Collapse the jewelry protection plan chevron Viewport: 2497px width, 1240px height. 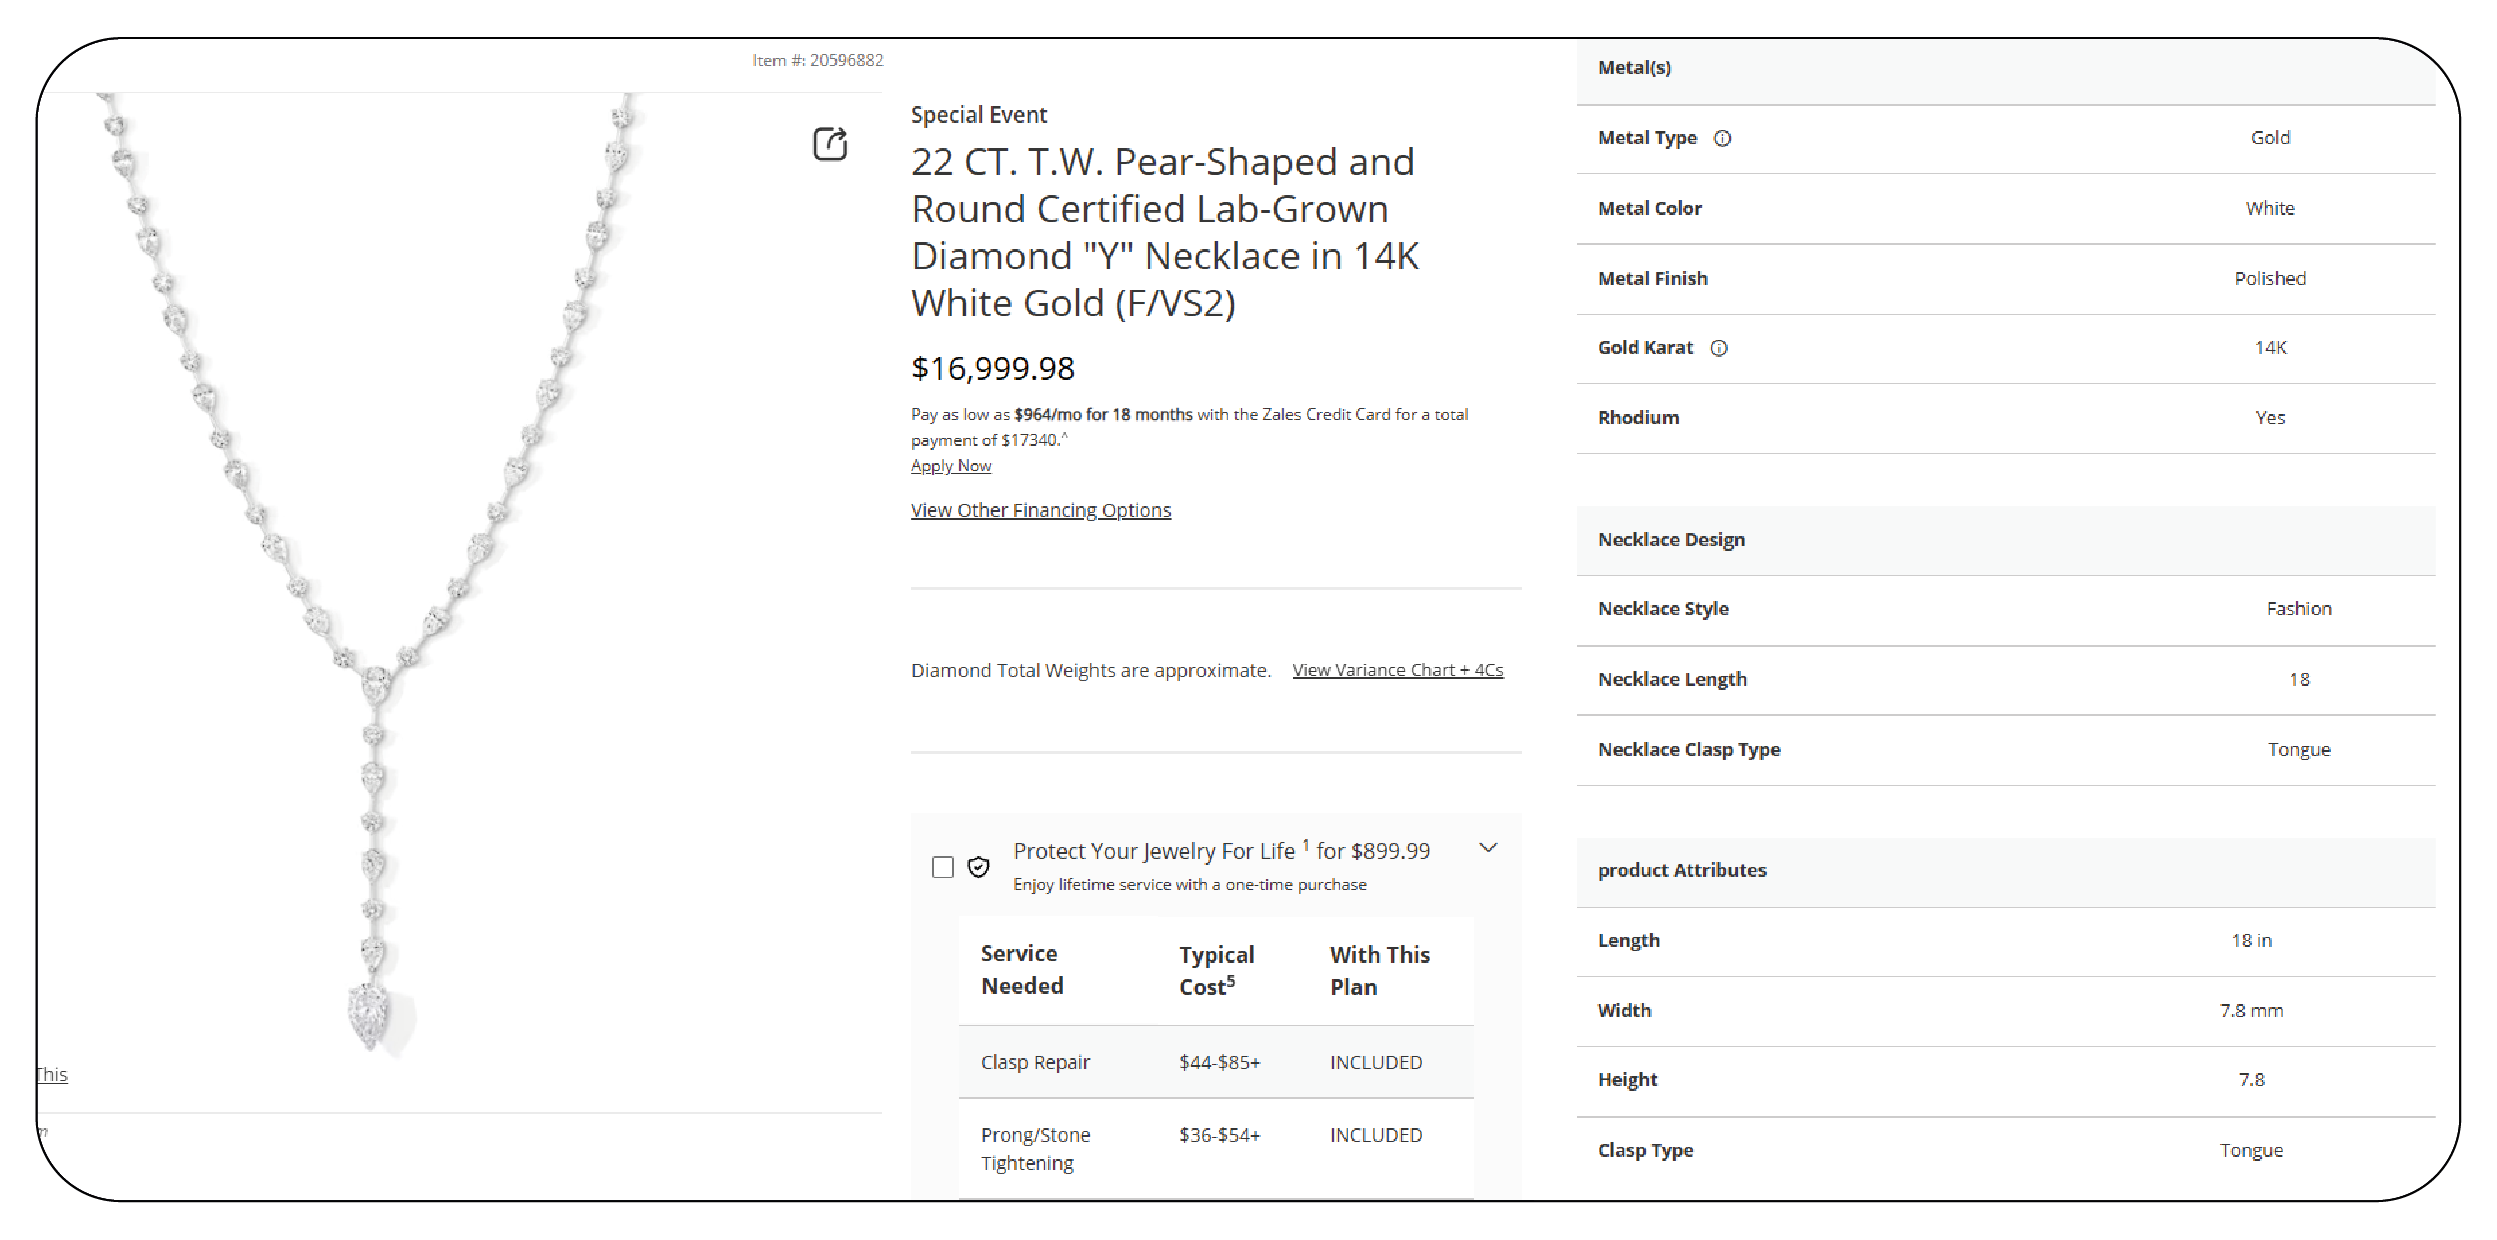[1487, 848]
